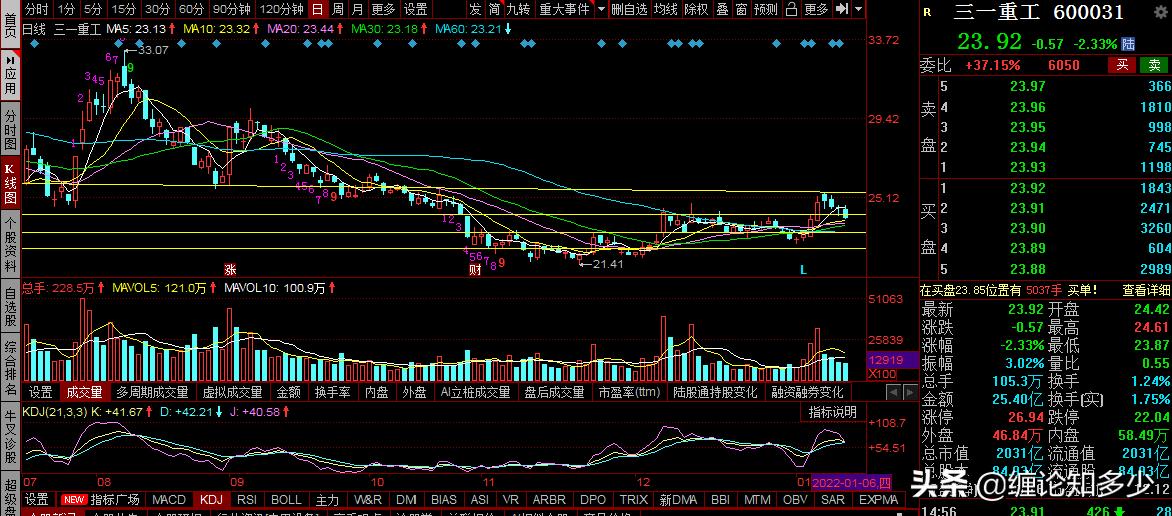Screen dimensions: 1172x516
Task: Click the 指标说明 indicator description button
Action: [x=833, y=412]
